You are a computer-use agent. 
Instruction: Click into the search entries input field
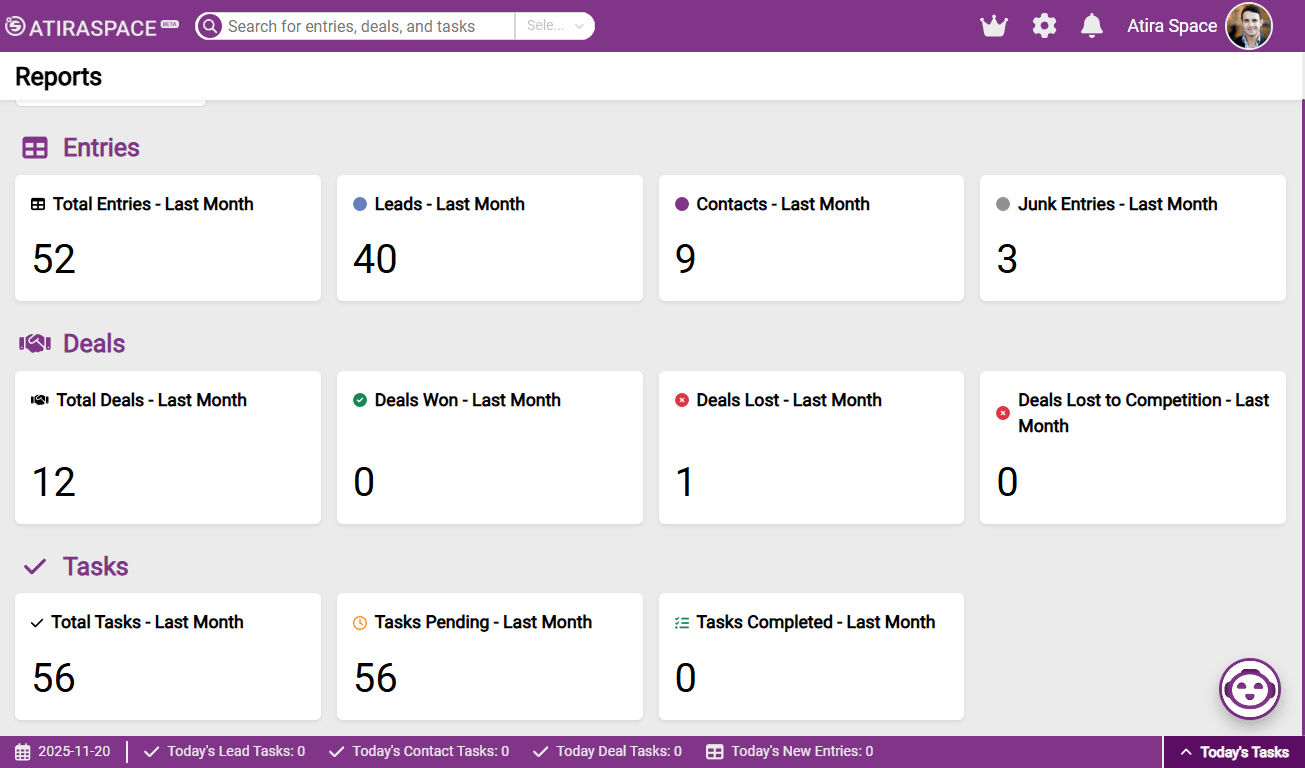click(x=365, y=26)
